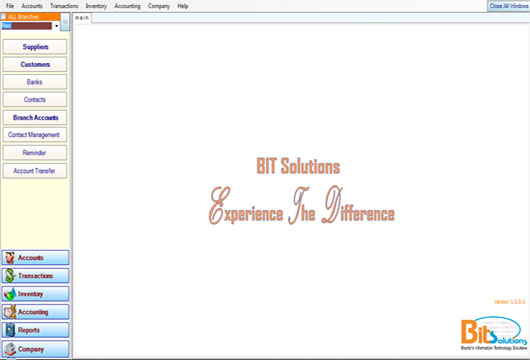Screen dimensions: 530x360
Task: Click the Reports section icon
Action: pyautogui.click(x=10, y=330)
